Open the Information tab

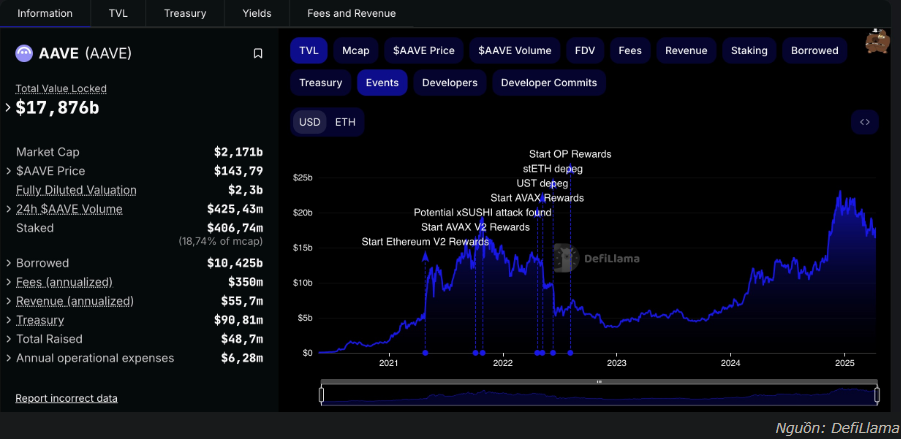tap(45, 13)
